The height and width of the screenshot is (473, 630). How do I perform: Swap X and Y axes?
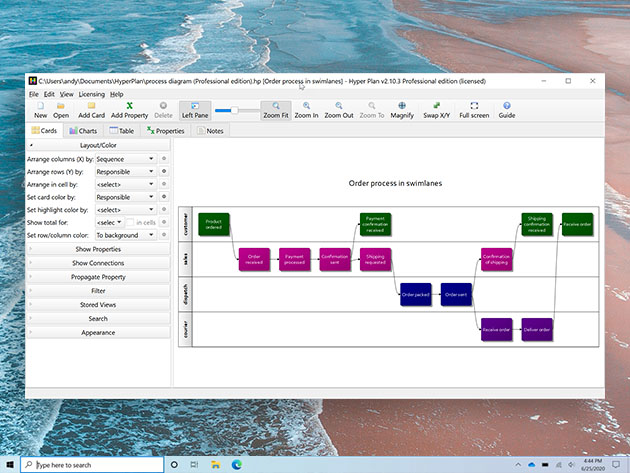pos(437,109)
